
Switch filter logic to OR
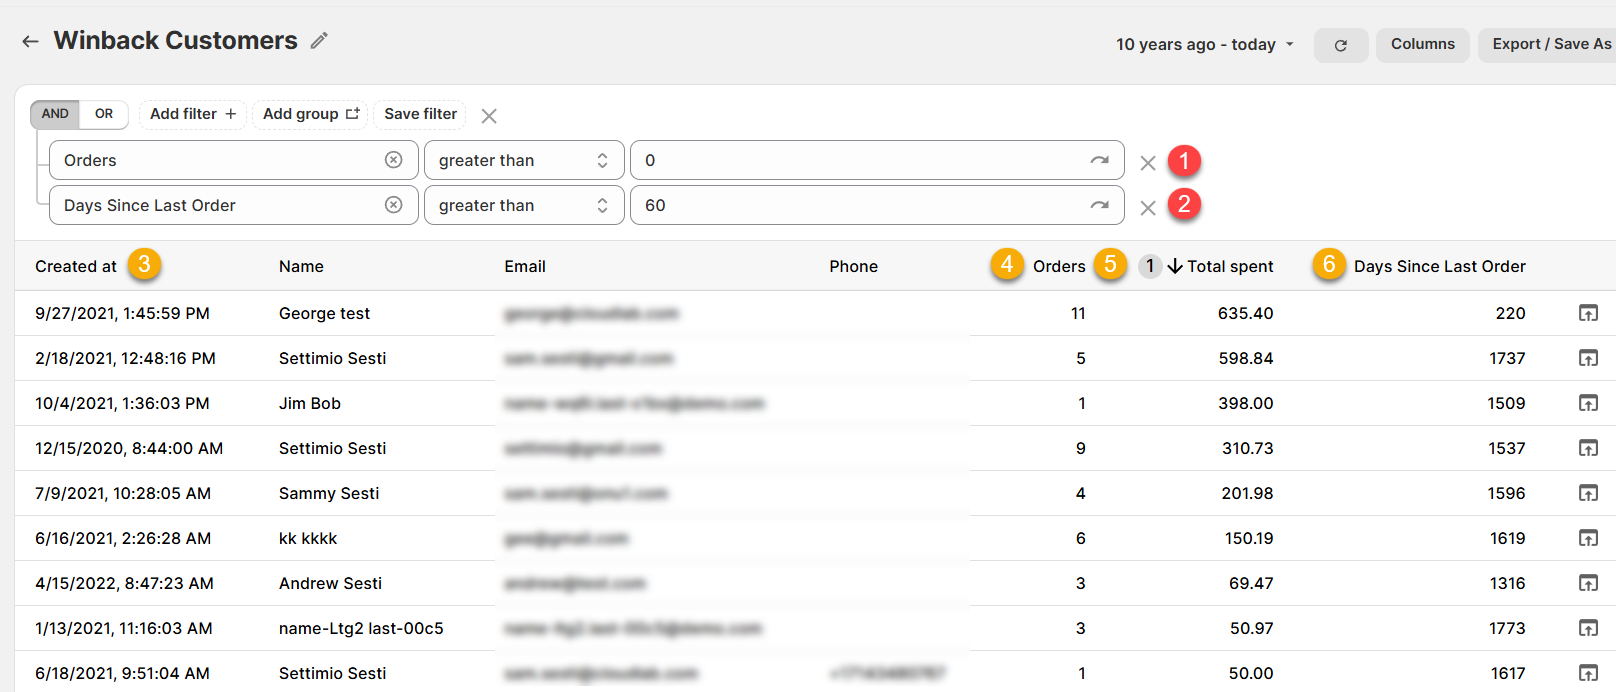[x=104, y=114]
